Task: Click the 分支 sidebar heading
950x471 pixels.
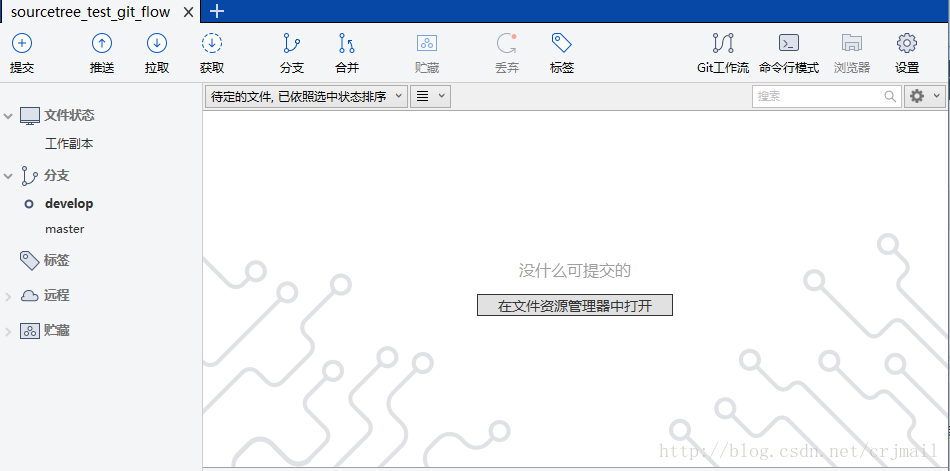Action: coord(56,176)
